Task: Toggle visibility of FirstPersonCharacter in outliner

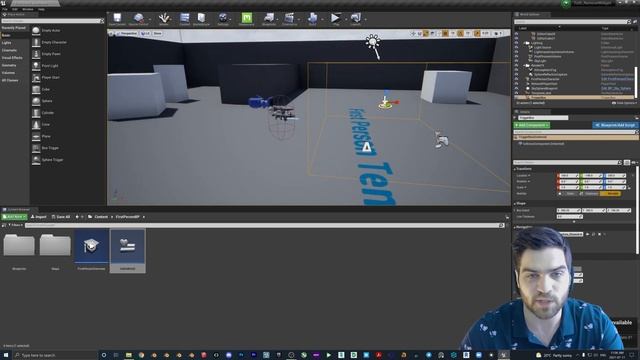Action: (516, 79)
